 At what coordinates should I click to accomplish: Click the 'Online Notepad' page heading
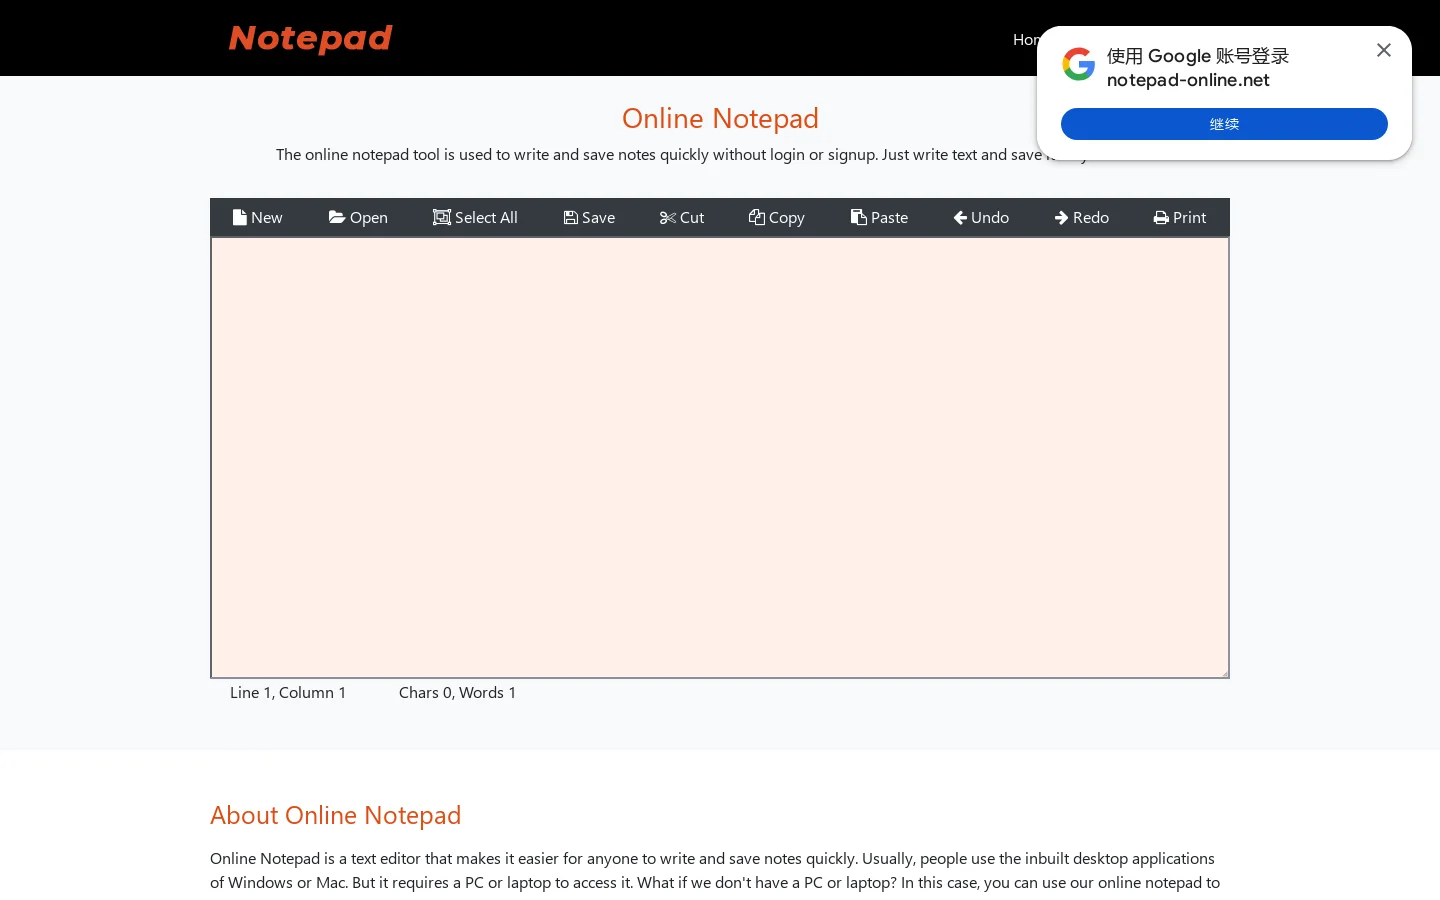click(x=720, y=118)
